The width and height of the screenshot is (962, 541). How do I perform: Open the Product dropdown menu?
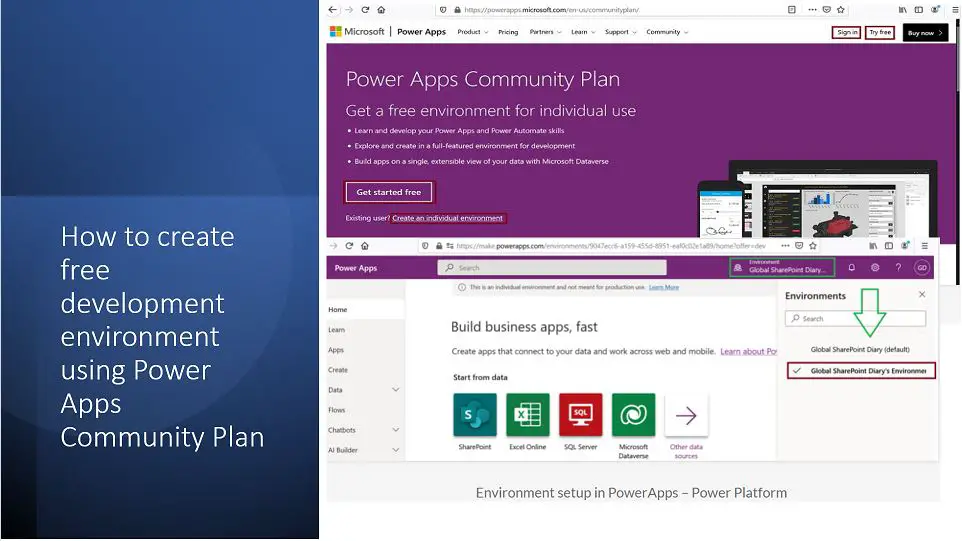(472, 32)
